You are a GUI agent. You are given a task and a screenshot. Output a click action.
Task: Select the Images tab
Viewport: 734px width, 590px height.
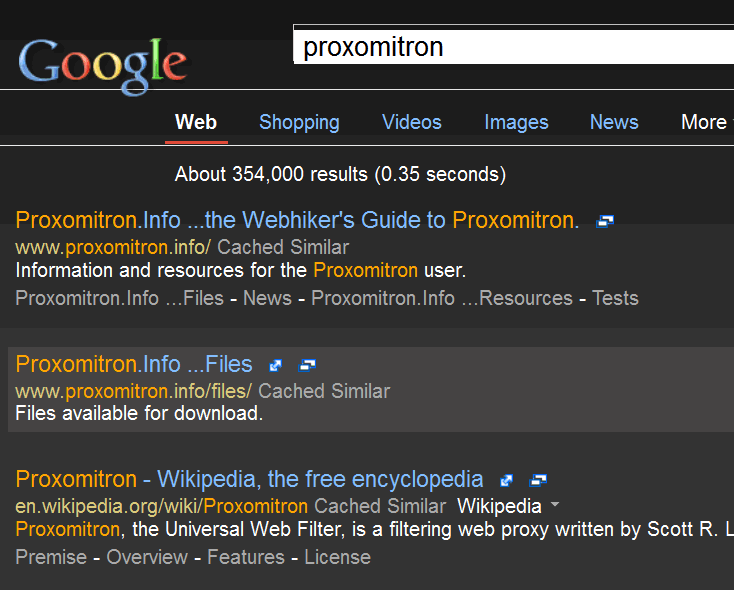pos(516,122)
